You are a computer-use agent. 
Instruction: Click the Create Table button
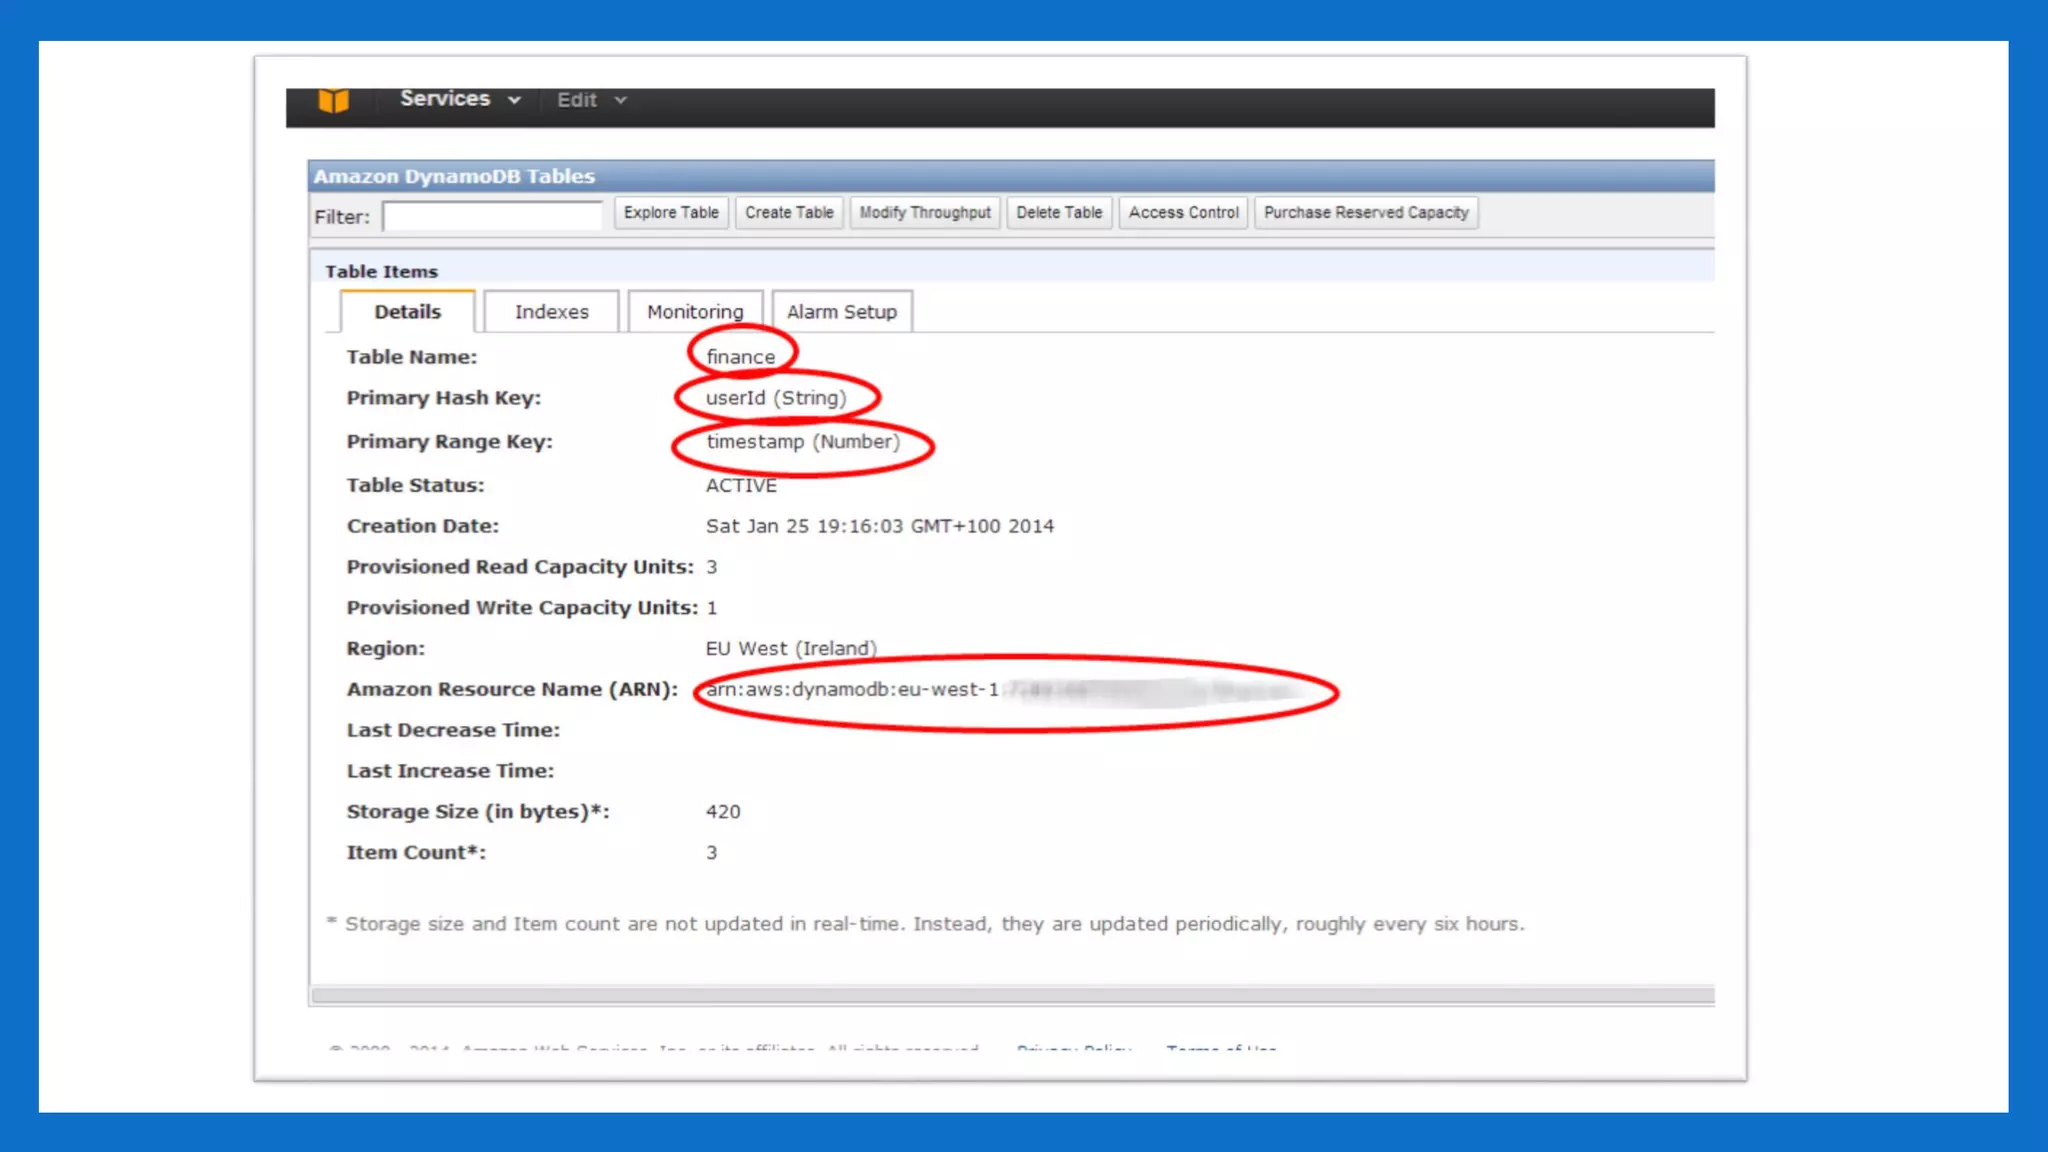tap(789, 213)
